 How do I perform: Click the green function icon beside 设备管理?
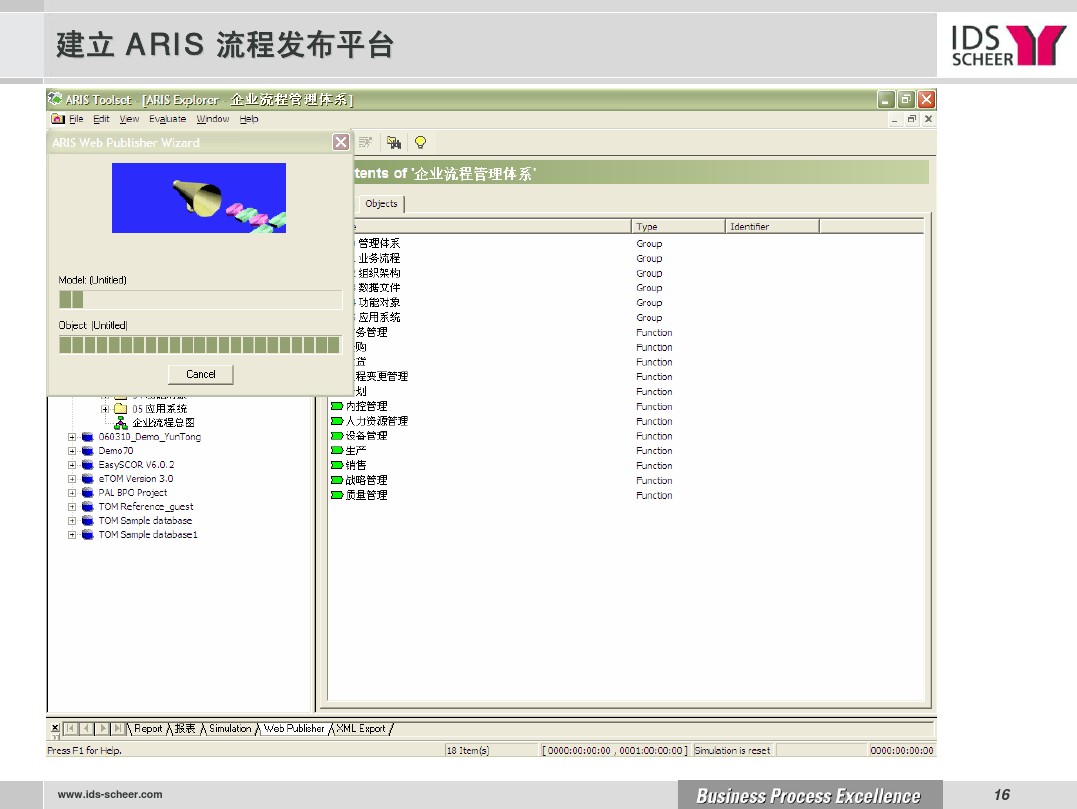click(x=337, y=435)
